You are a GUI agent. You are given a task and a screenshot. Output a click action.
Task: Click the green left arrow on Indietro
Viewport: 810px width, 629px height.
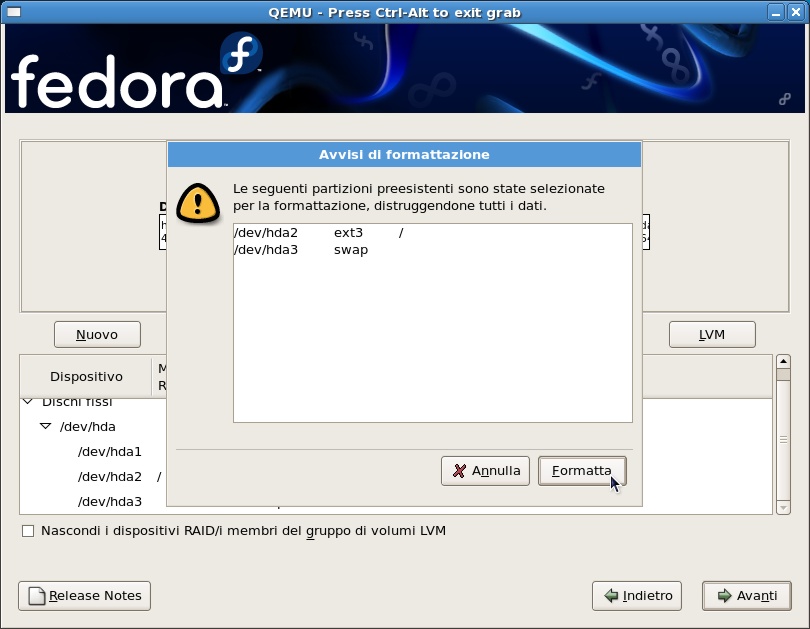pos(612,596)
